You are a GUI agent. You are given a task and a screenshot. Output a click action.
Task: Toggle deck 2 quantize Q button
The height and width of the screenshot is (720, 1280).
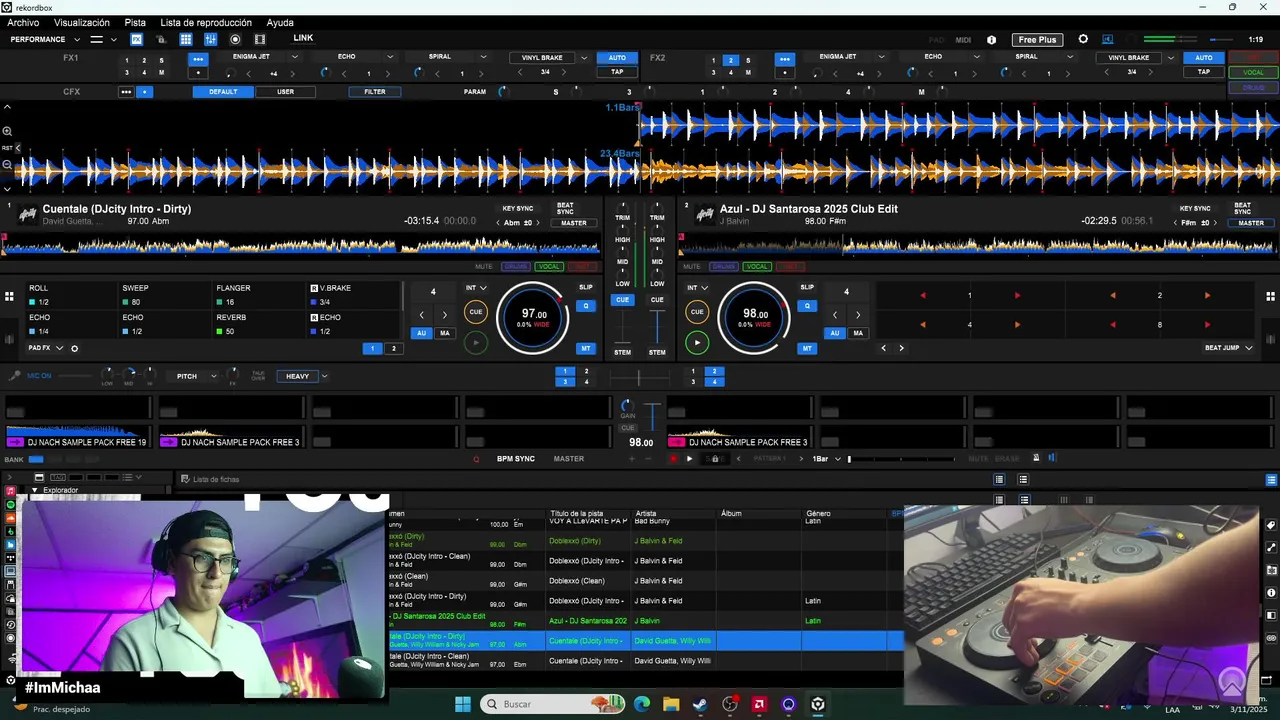[807, 306]
